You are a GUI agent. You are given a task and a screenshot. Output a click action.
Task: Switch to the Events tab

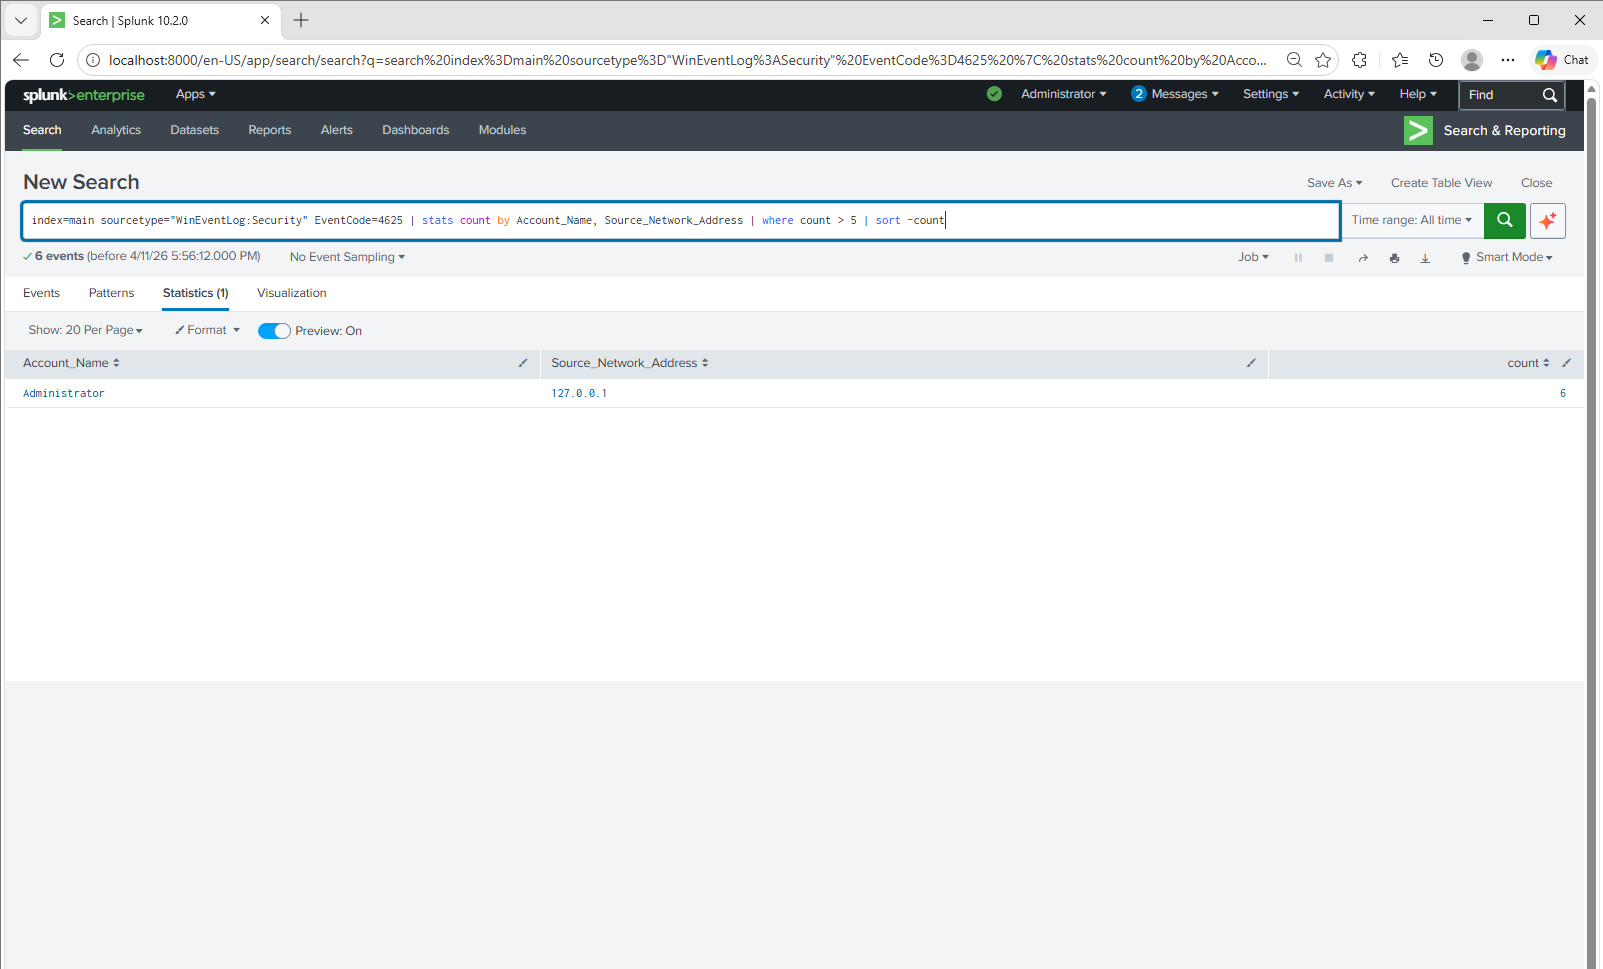[x=41, y=293]
